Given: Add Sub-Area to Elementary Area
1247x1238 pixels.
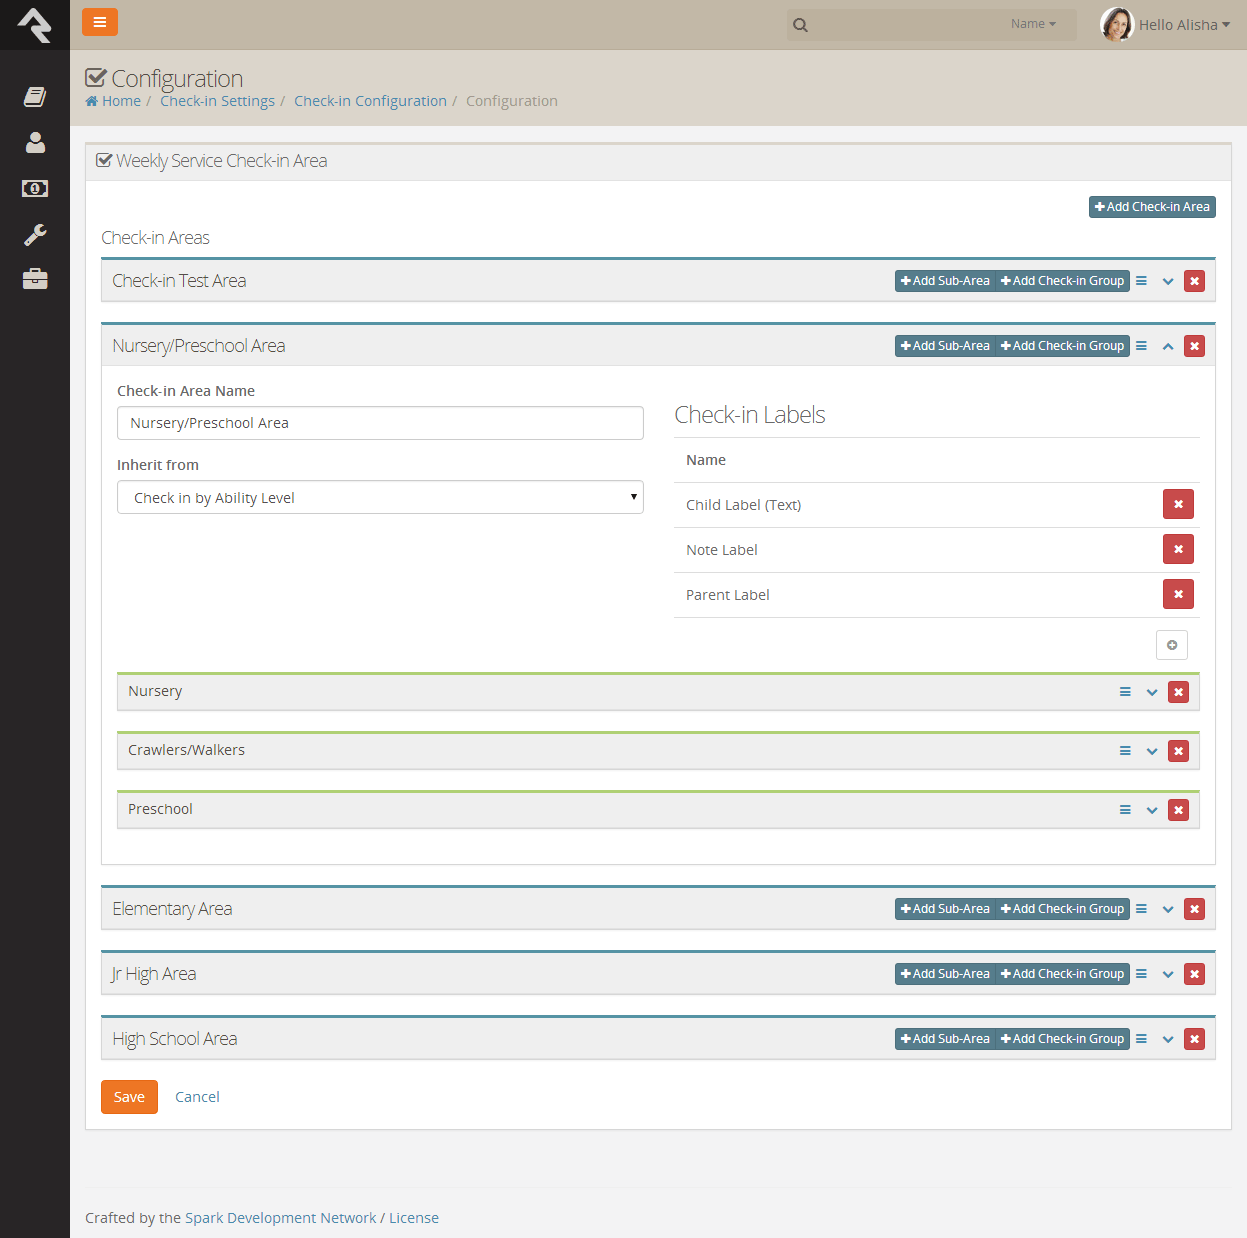Looking at the screenshot, I should (945, 909).
